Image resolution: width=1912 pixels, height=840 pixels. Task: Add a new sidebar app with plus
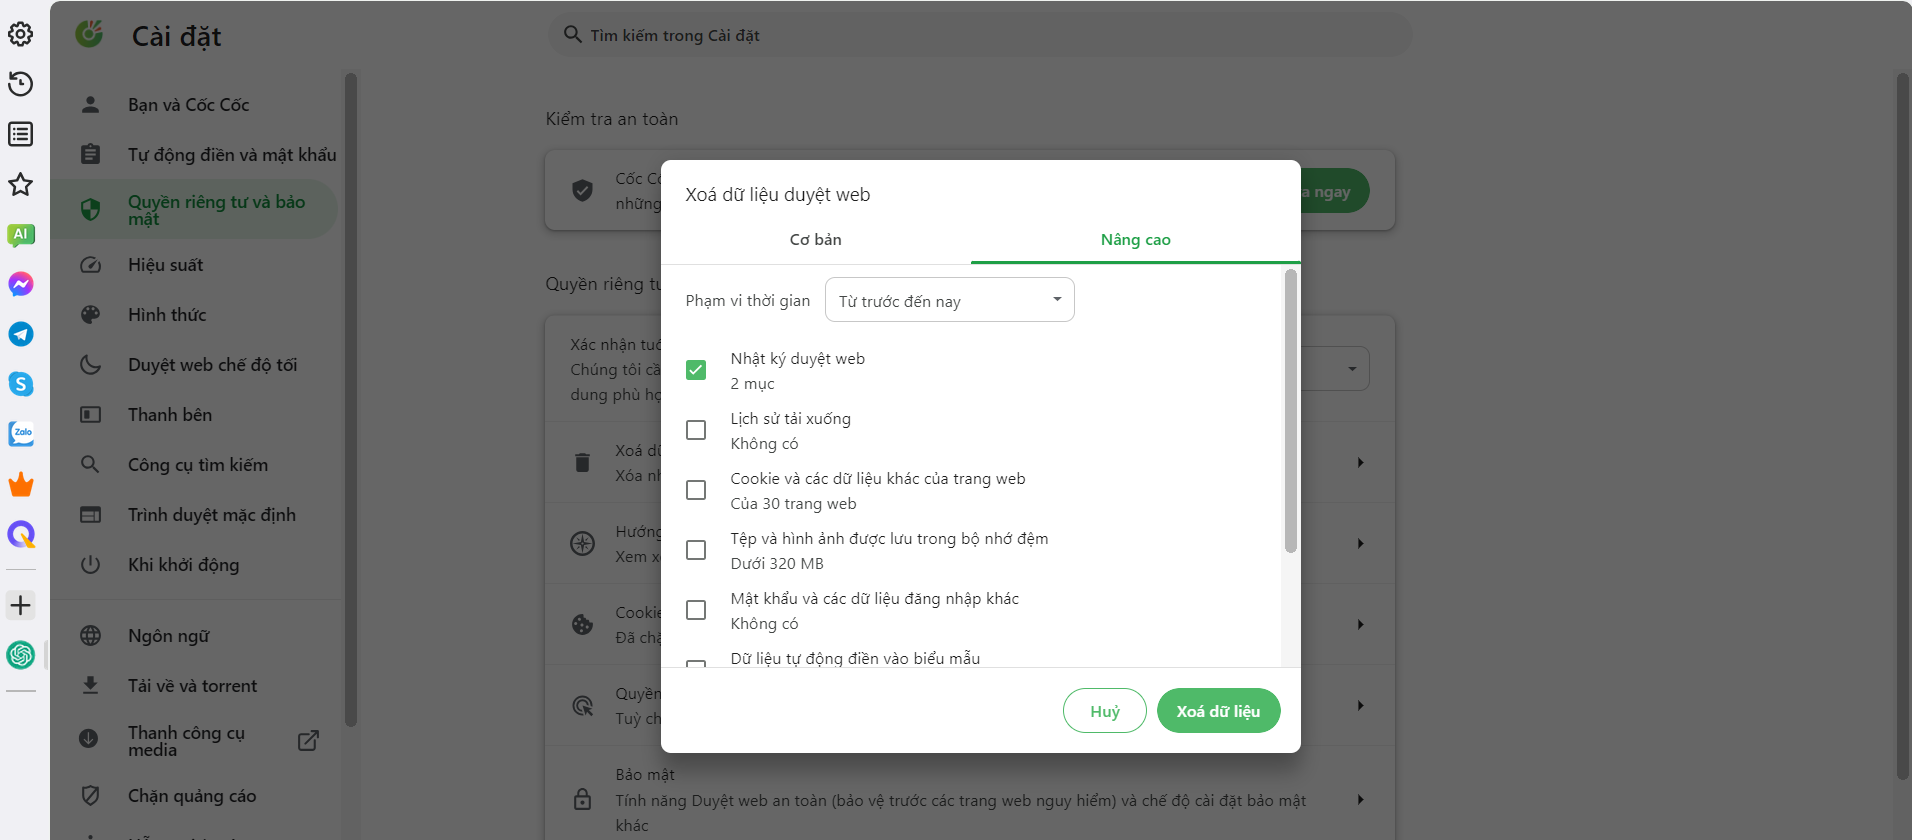[x=20, y=605]
